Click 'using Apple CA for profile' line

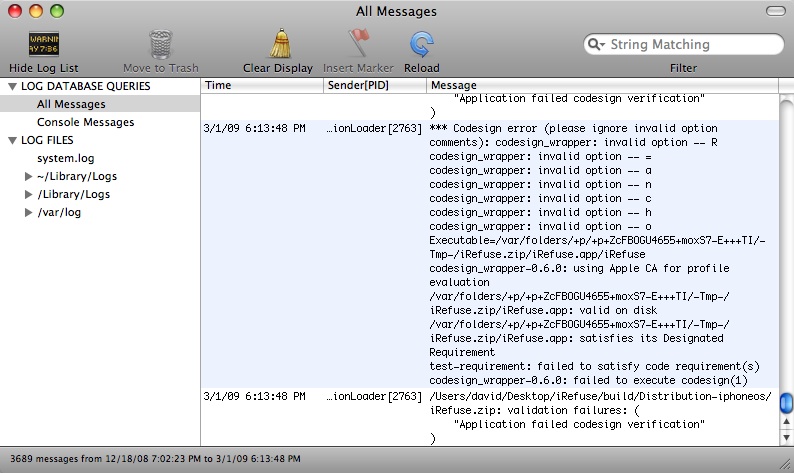(x=579, y=268)
